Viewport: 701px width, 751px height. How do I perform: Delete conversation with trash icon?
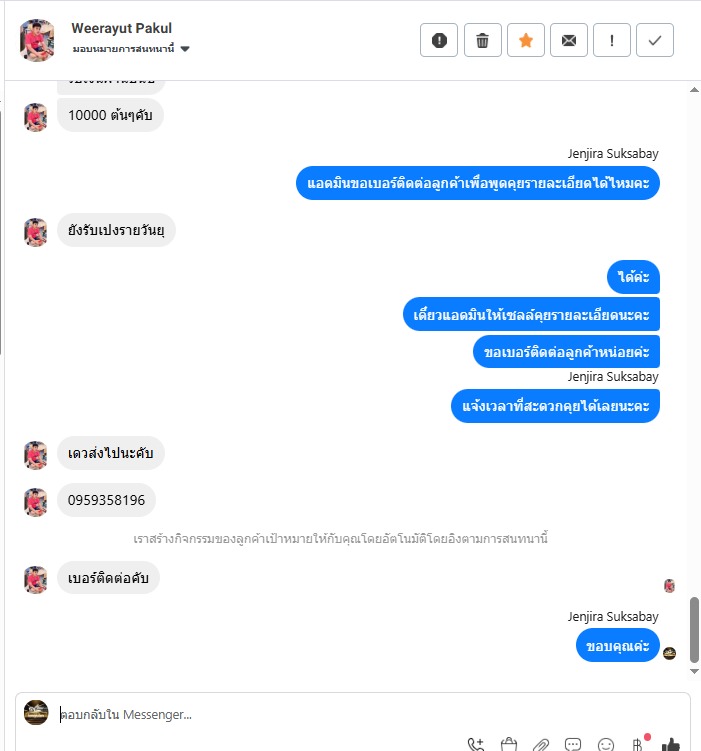(x=482, y=40)
